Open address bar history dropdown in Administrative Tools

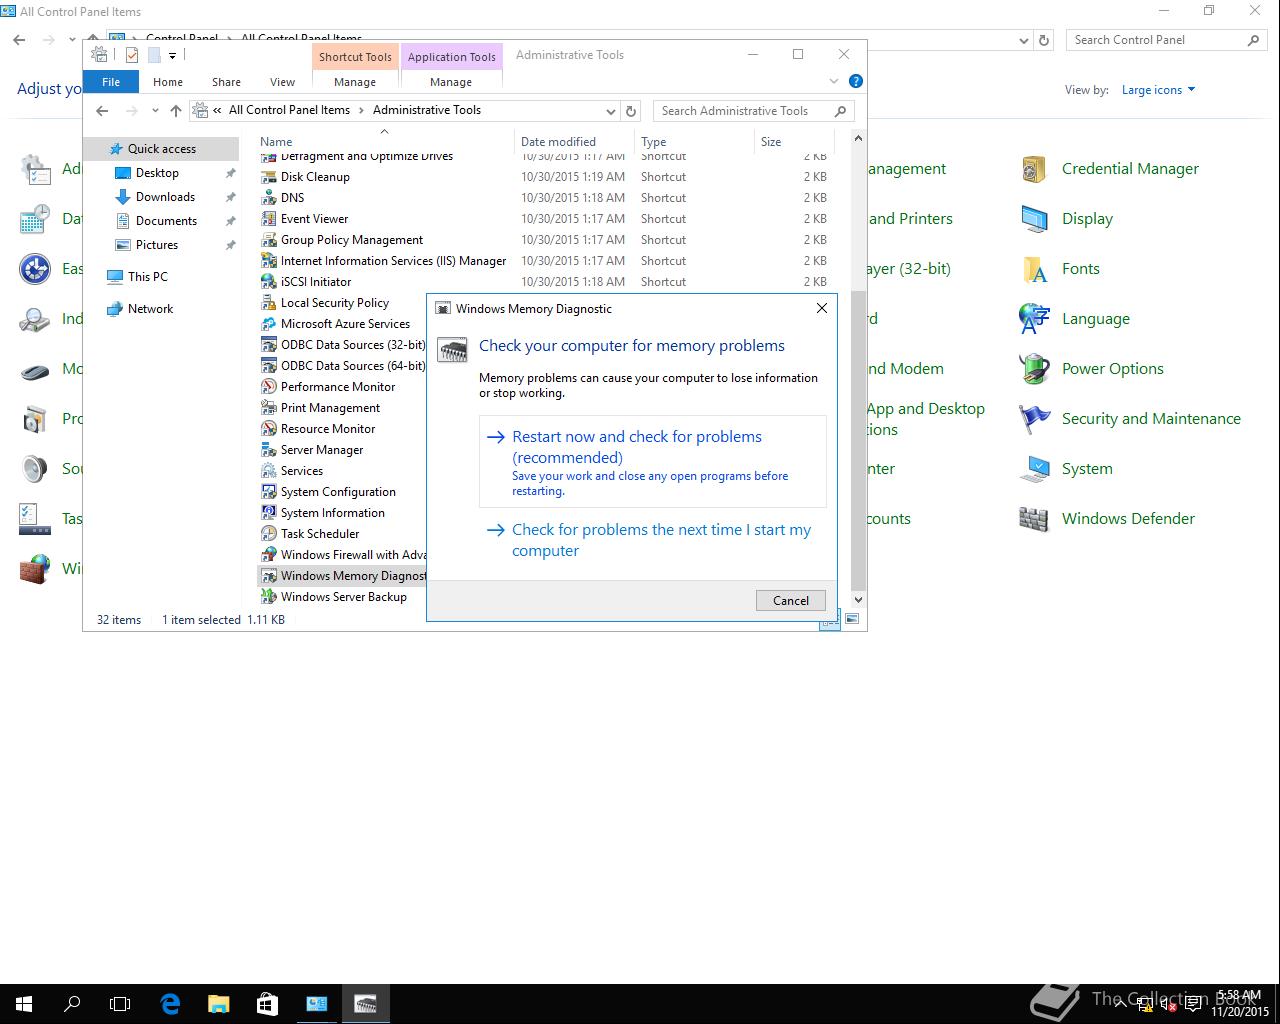(x=610, y=111)
